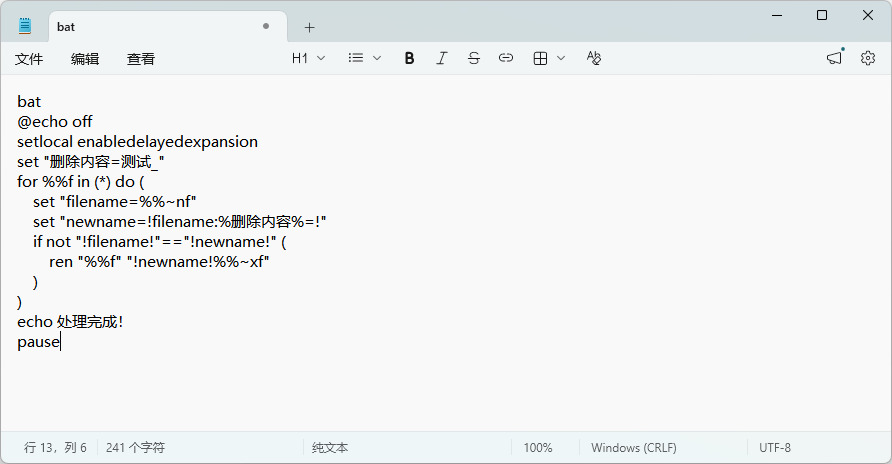Expand the list style dropdown arrow
The height and width of the screenshot is (464, 892).
(377, 58)
